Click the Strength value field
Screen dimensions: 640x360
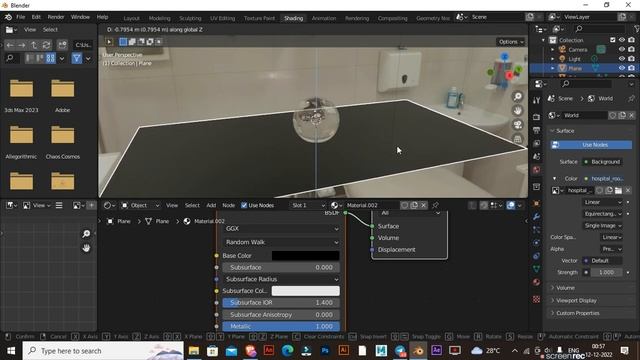point(607,272)
